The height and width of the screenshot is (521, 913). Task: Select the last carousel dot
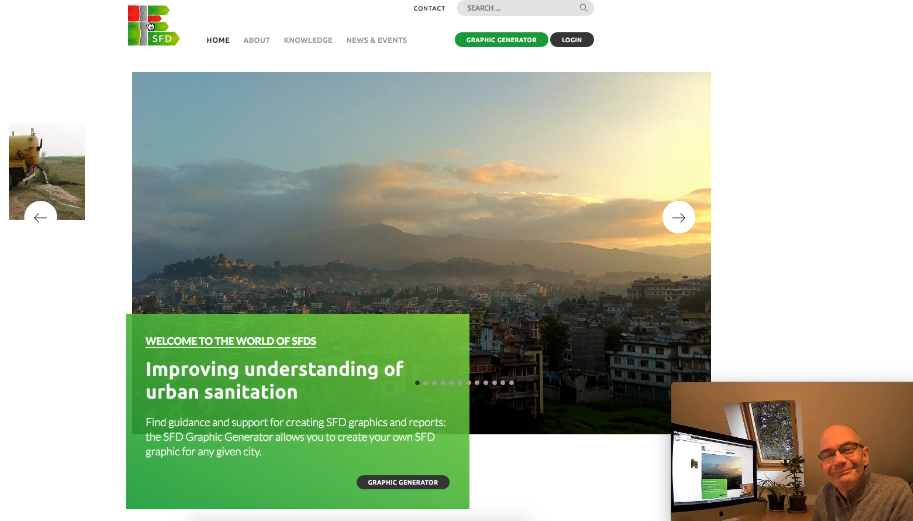[511, 383]
